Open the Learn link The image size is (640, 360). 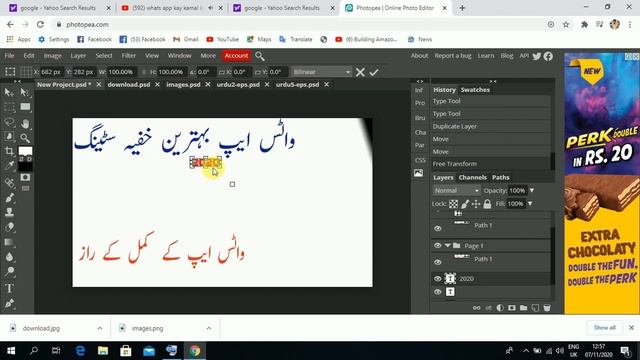point(486,56)
